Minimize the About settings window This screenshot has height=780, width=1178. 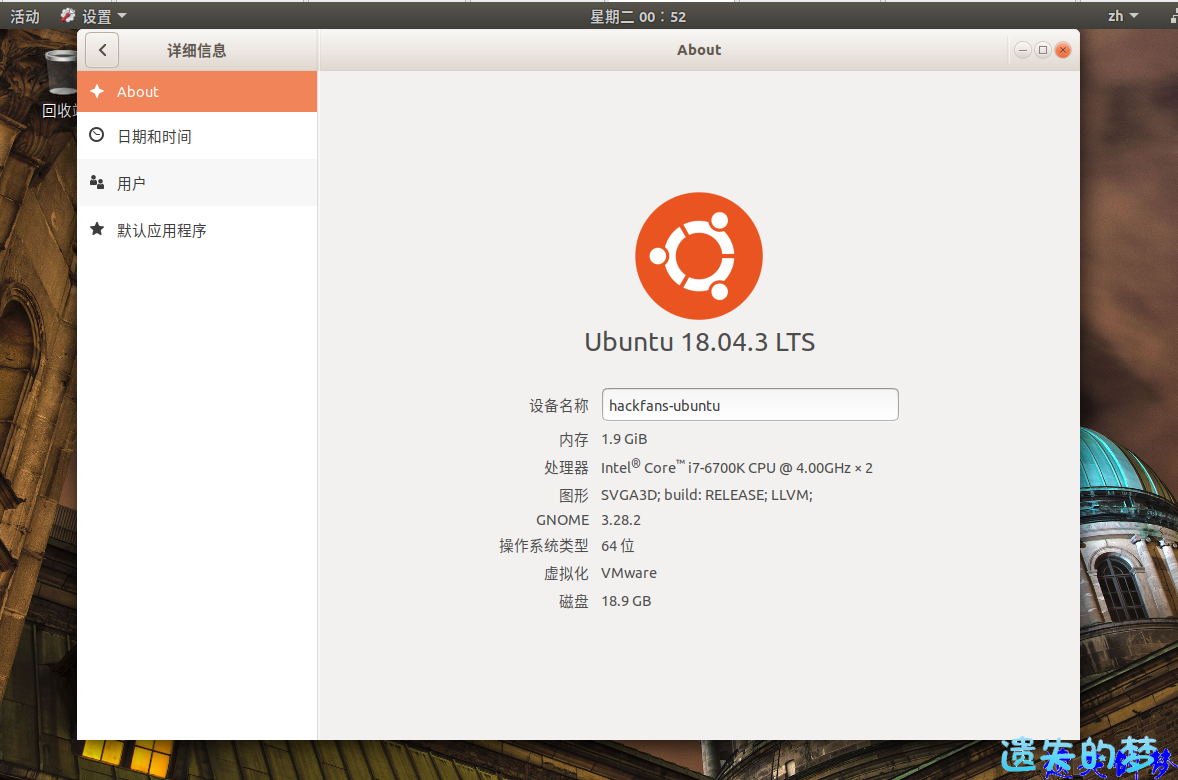(1022, 50)
